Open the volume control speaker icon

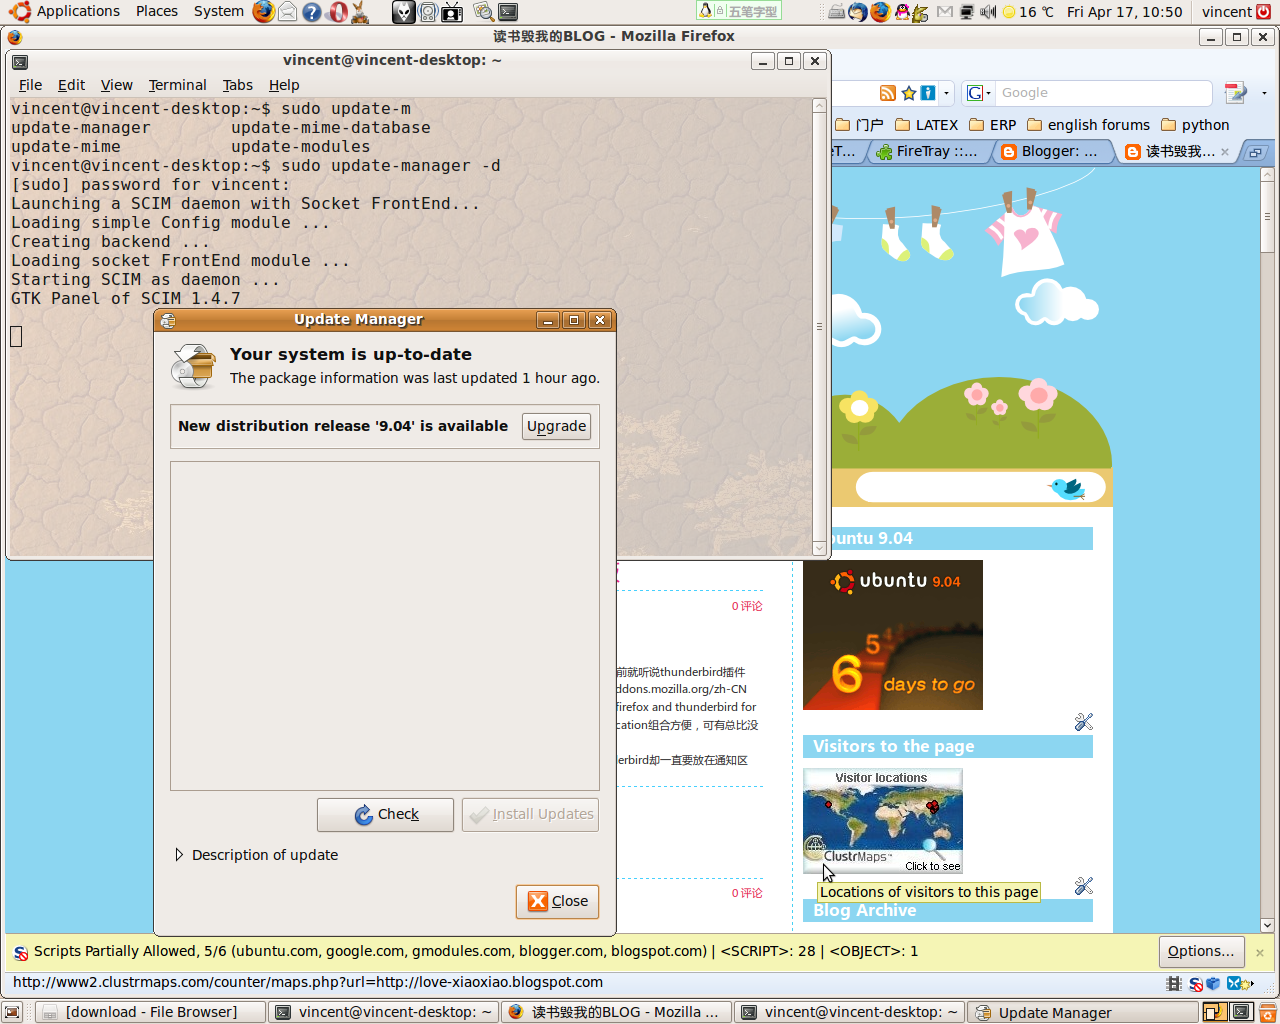pyautogui.click(x=988, y=12)
